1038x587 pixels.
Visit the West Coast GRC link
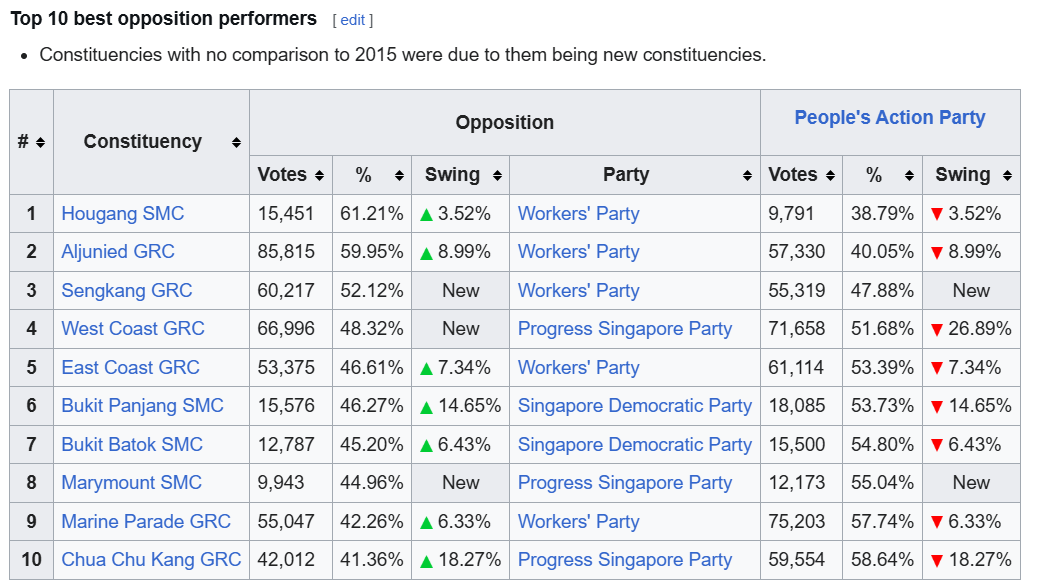click(x=133, y=329)
